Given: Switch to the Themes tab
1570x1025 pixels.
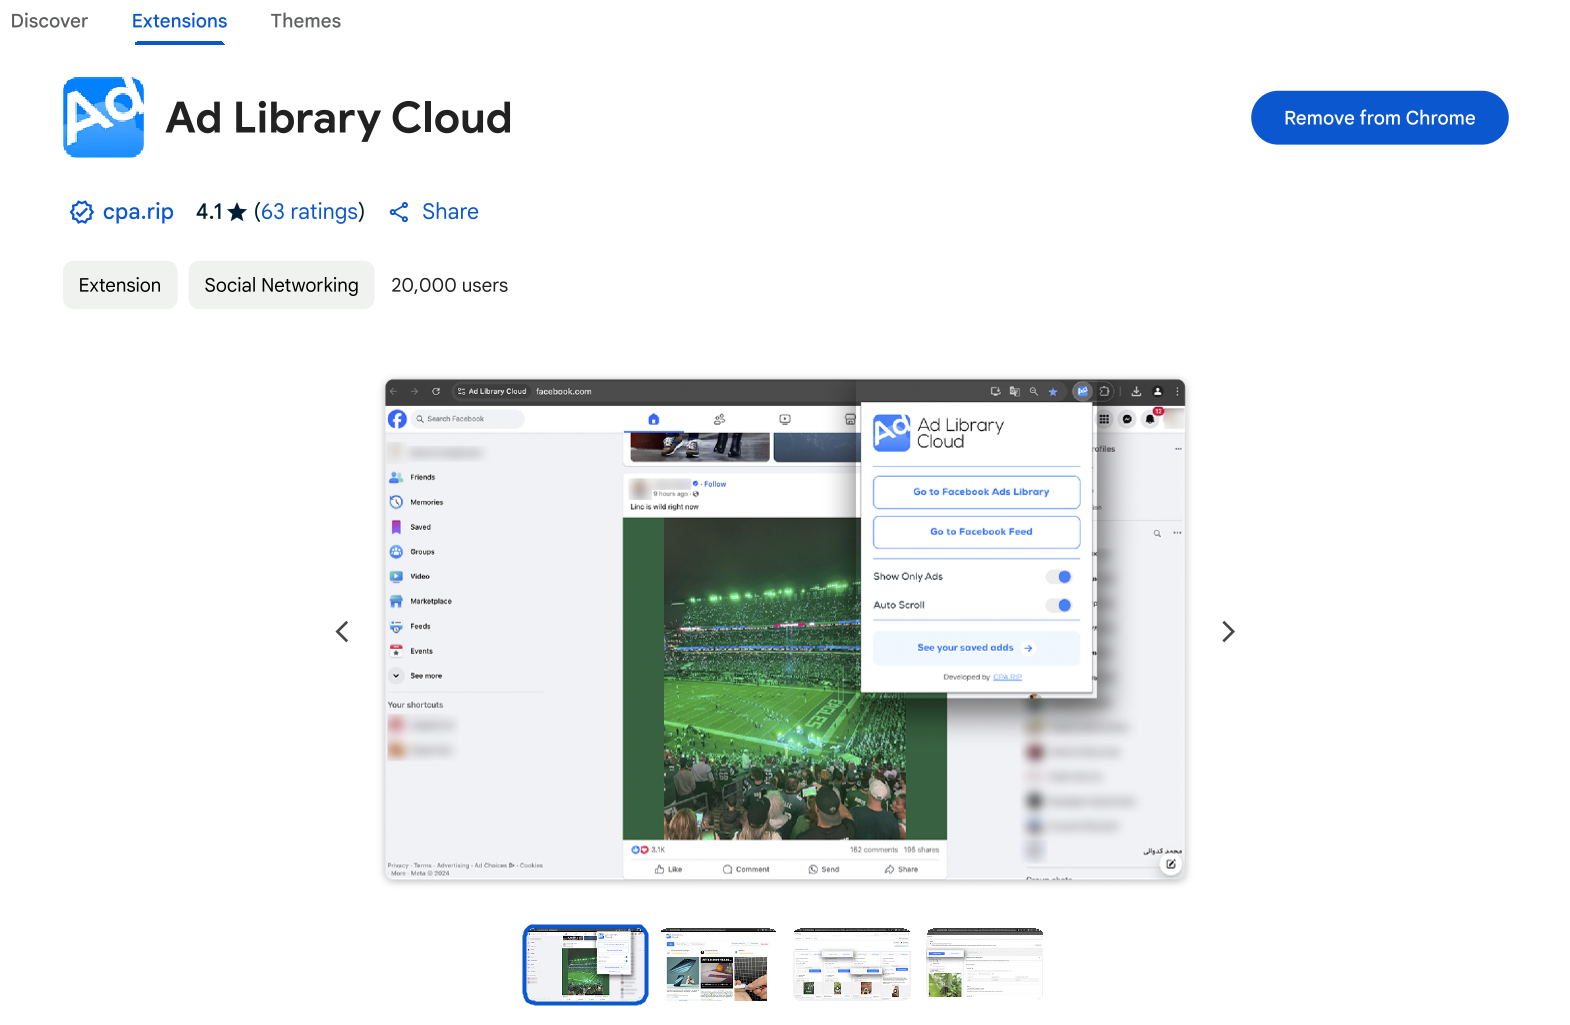Looking at the screenshot, I should 305,21.
